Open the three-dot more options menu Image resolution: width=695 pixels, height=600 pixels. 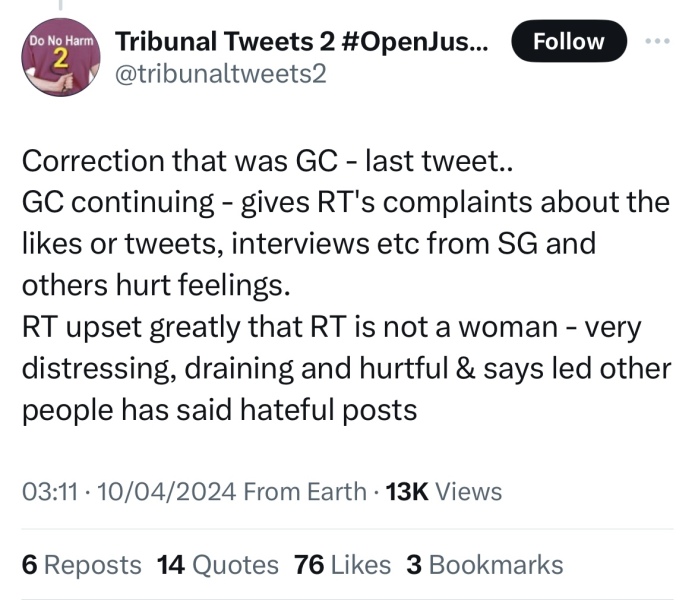point(656,42)
